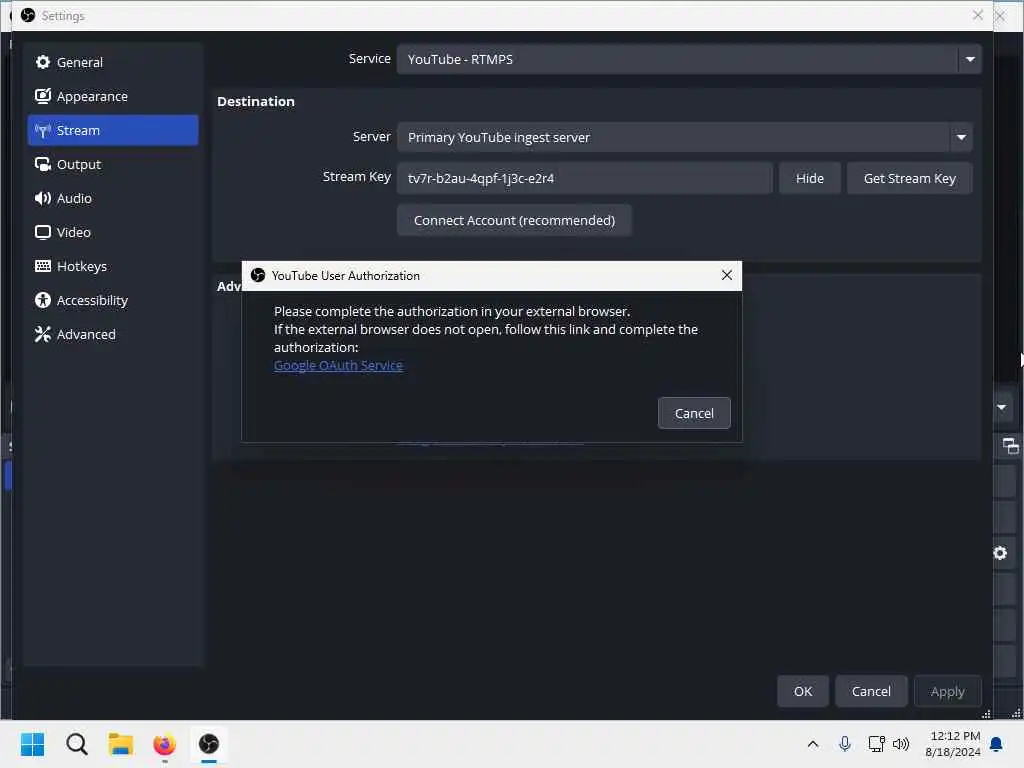The image size is (1024, 768).
Task: Click the pop-out dock icon in OBS window
Action: [x=1010, y=446]
